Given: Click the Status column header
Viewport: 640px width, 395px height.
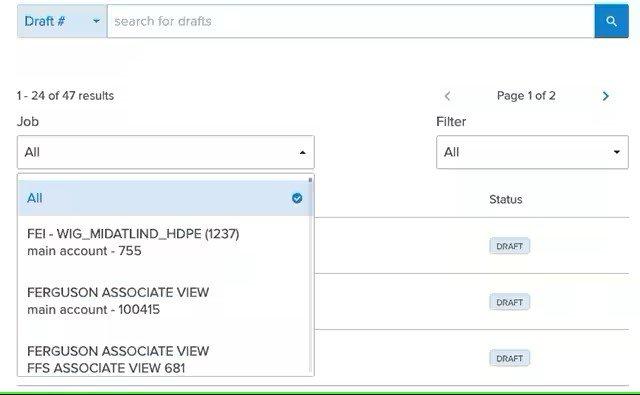Looking at the screenshot, I should pos(506,200).
